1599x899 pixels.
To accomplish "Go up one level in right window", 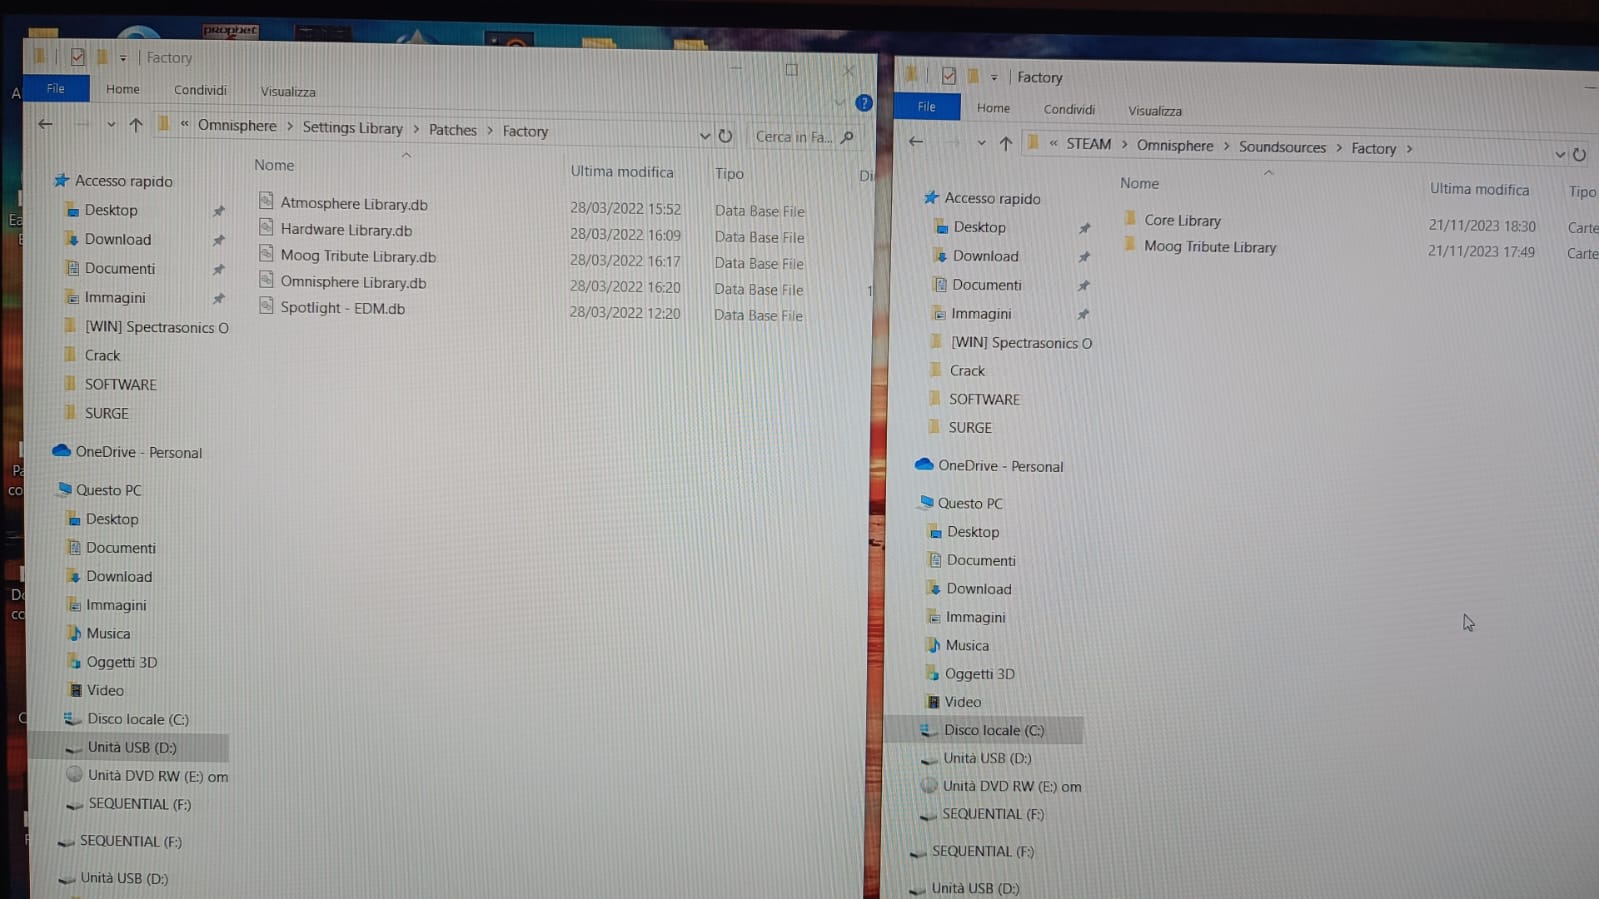I will tap(1006, 143).
